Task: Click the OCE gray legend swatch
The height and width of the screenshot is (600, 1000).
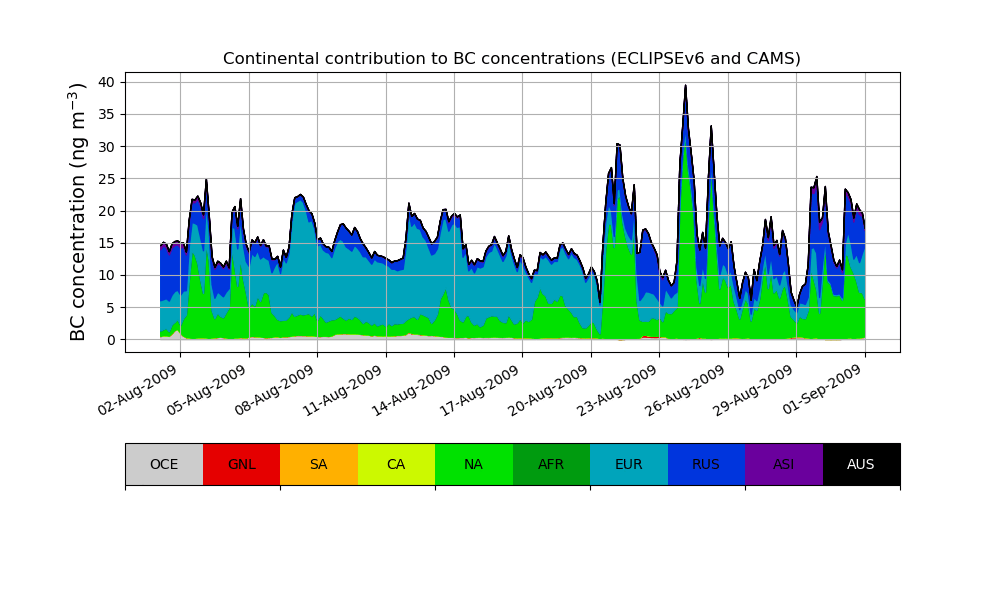Action: pos(164,464)
